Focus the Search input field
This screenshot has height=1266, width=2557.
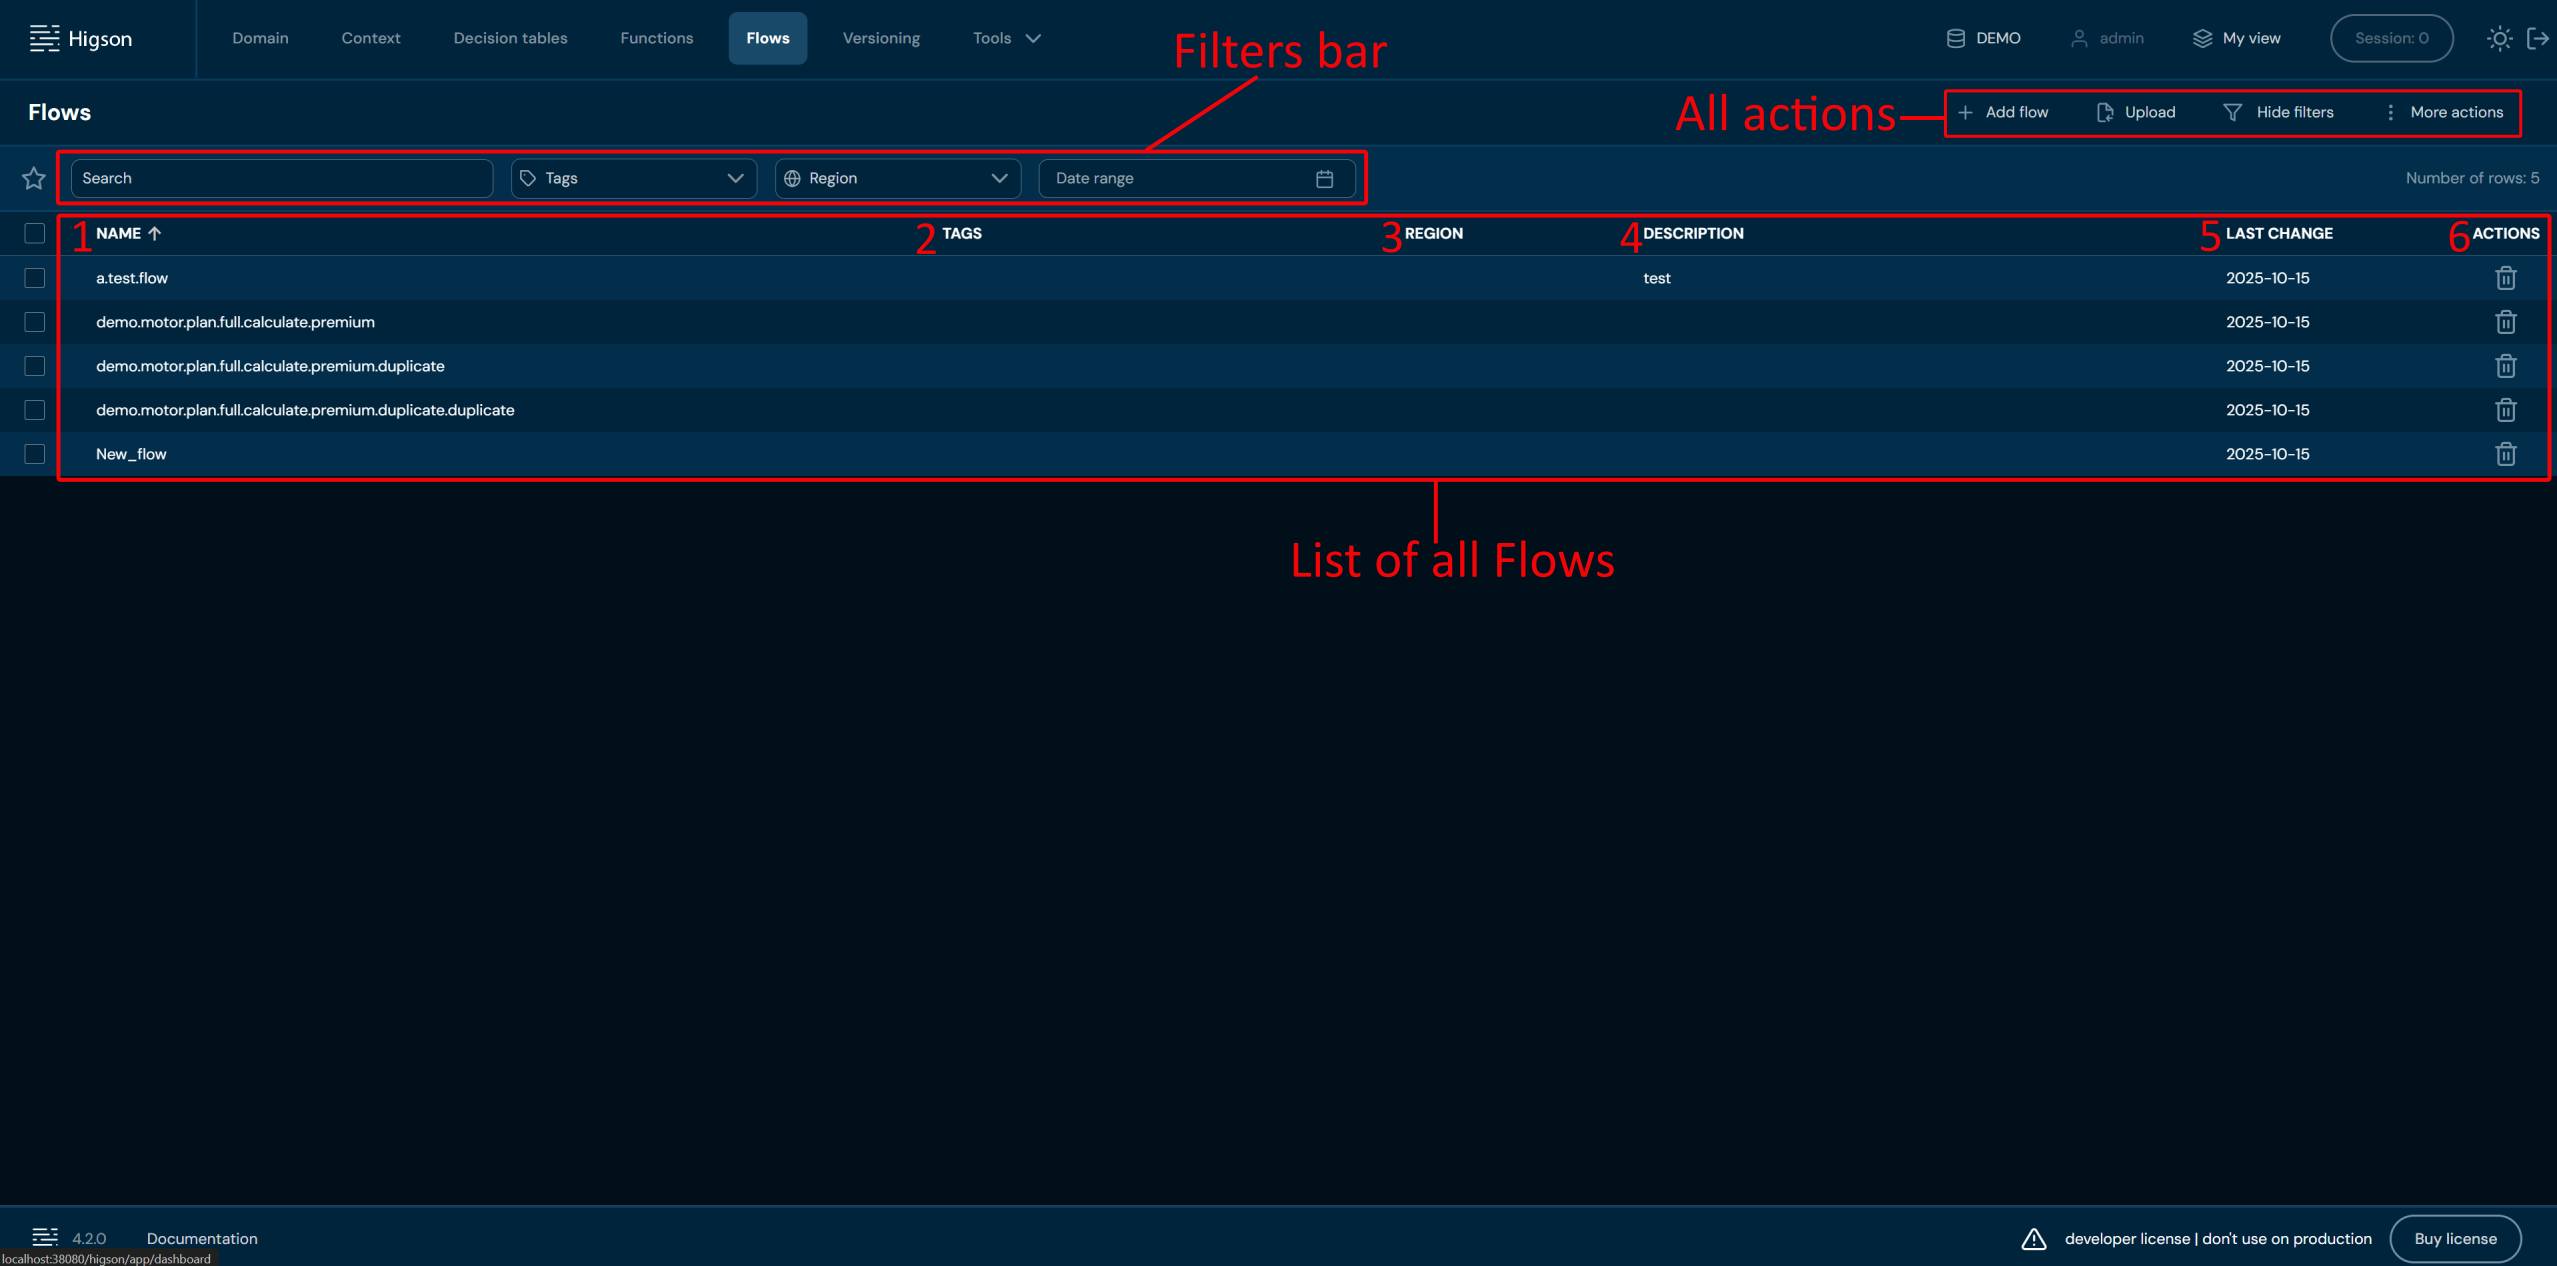(x=281, y=178)
